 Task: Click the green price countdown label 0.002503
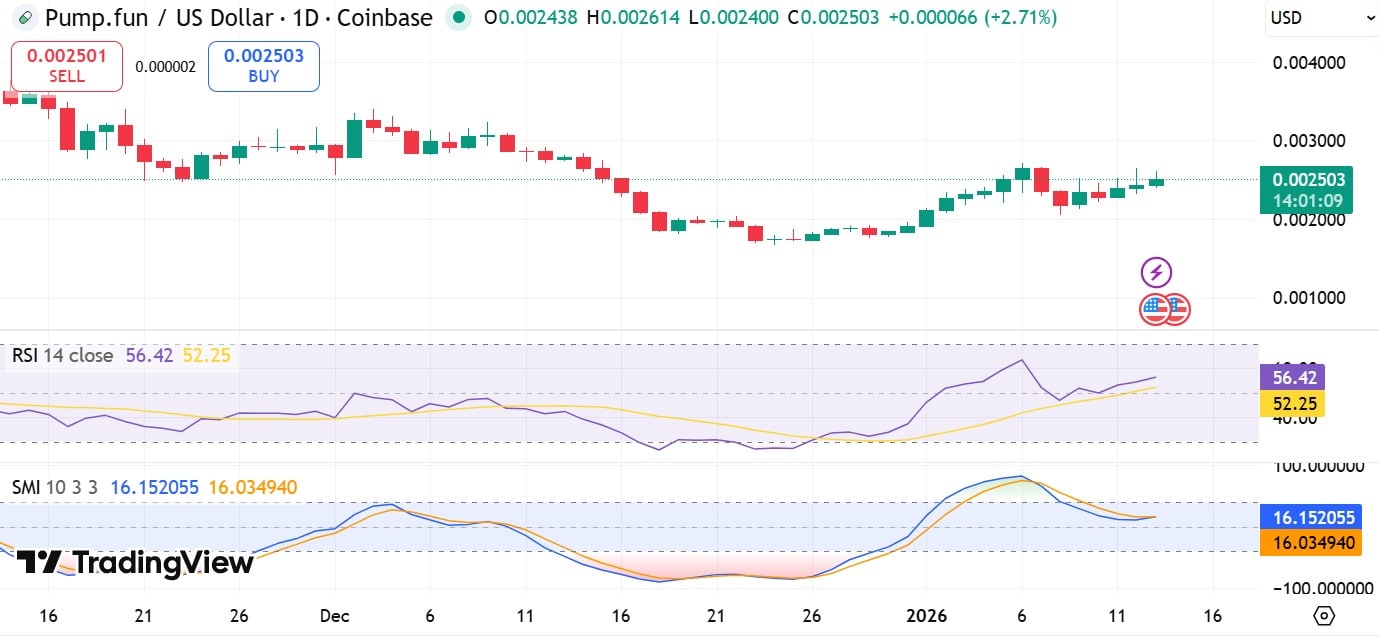click(1306, 188)
